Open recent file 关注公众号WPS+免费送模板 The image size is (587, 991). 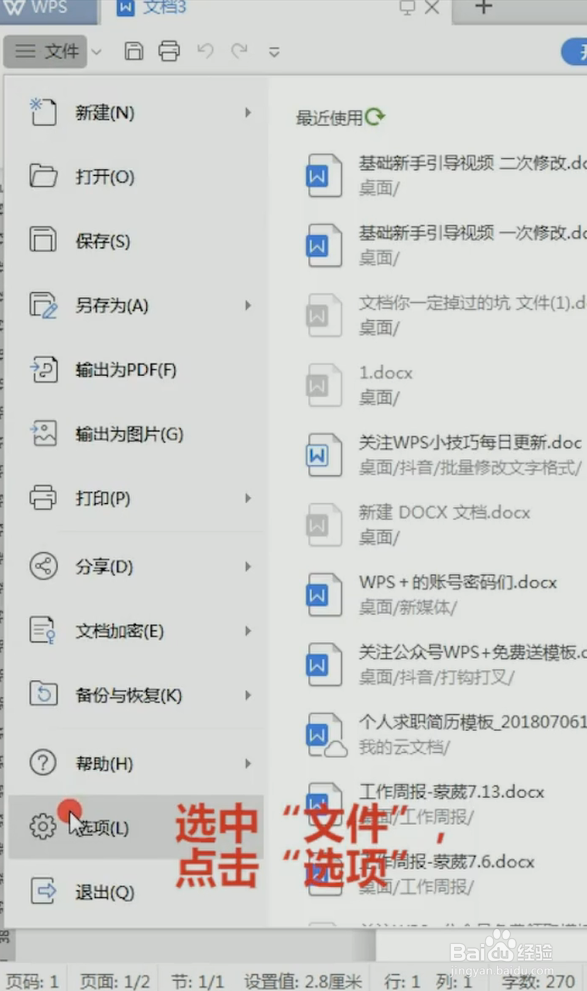pyautogui.click(x=445, y=664)
